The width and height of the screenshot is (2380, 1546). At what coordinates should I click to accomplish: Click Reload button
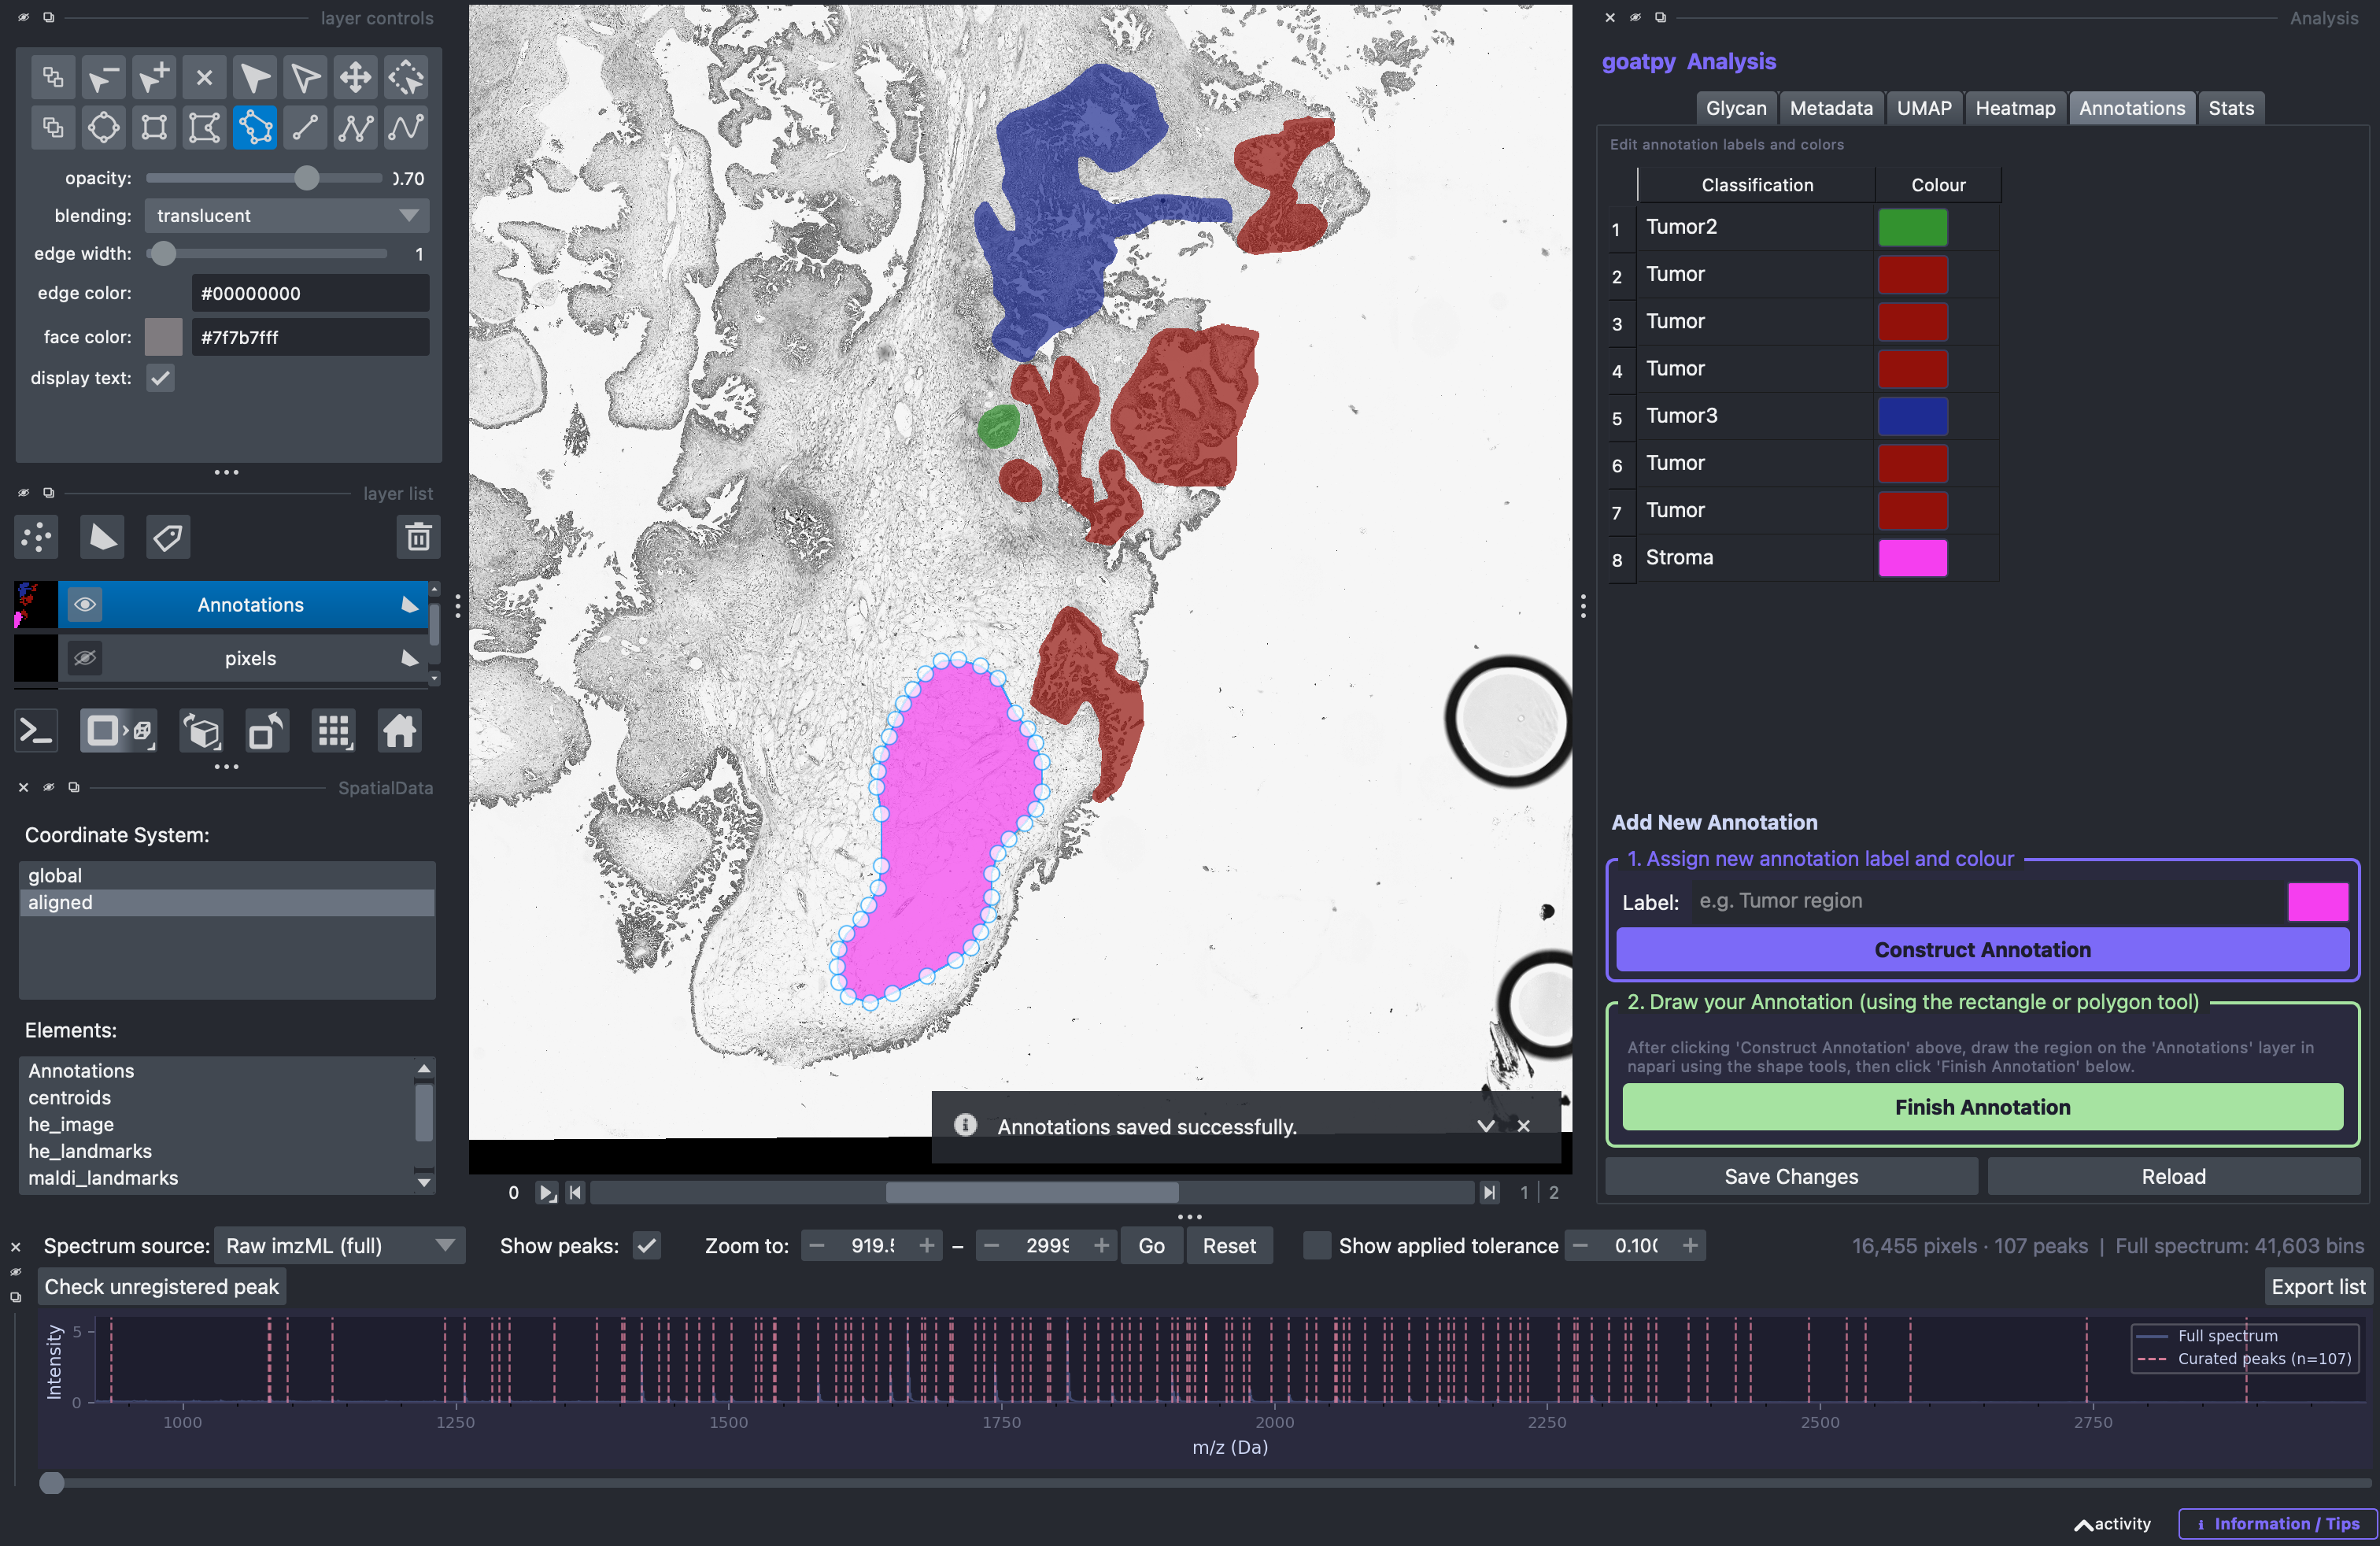click(2173, 1177)
